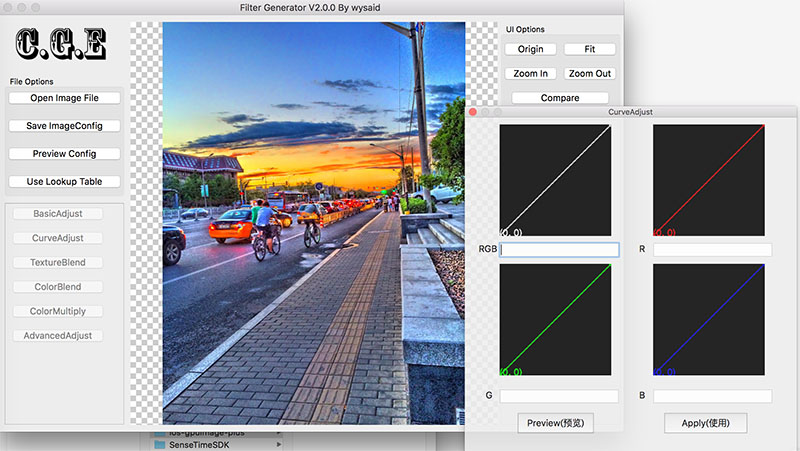Open the BasicAdjust panel

[x=58, y=214]
